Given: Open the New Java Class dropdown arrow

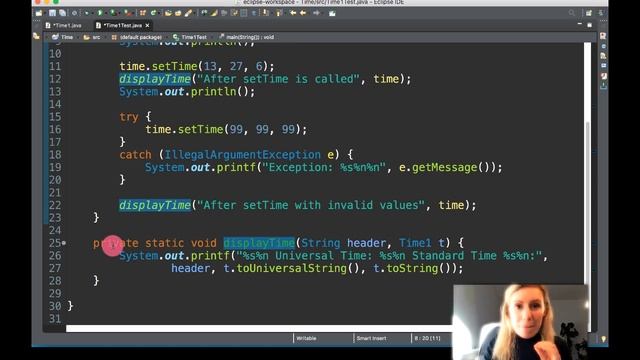Looking at the screenshot, I should click(x=159, y=13).
